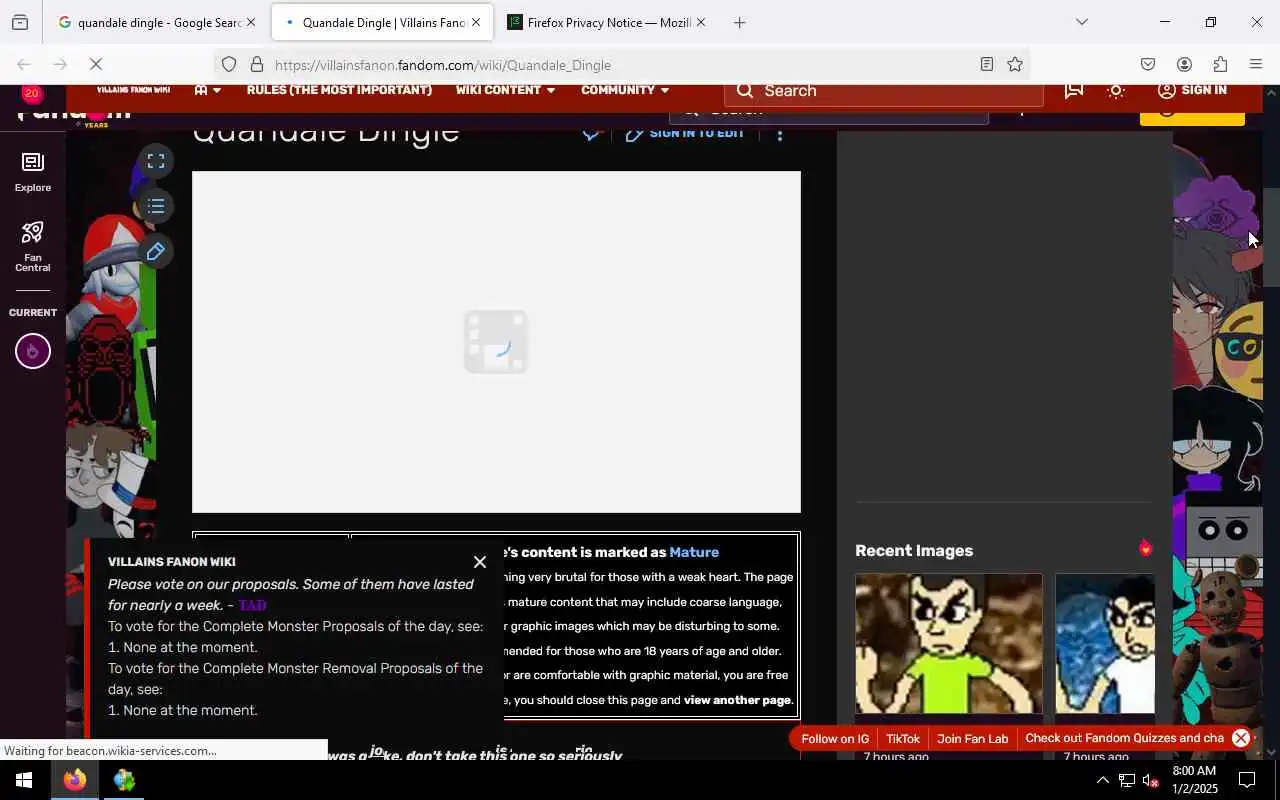Viewport: 1280px width, 800px height.
Task: Click SIGN IN TO EDIT link
Action: tap(685, 133)
